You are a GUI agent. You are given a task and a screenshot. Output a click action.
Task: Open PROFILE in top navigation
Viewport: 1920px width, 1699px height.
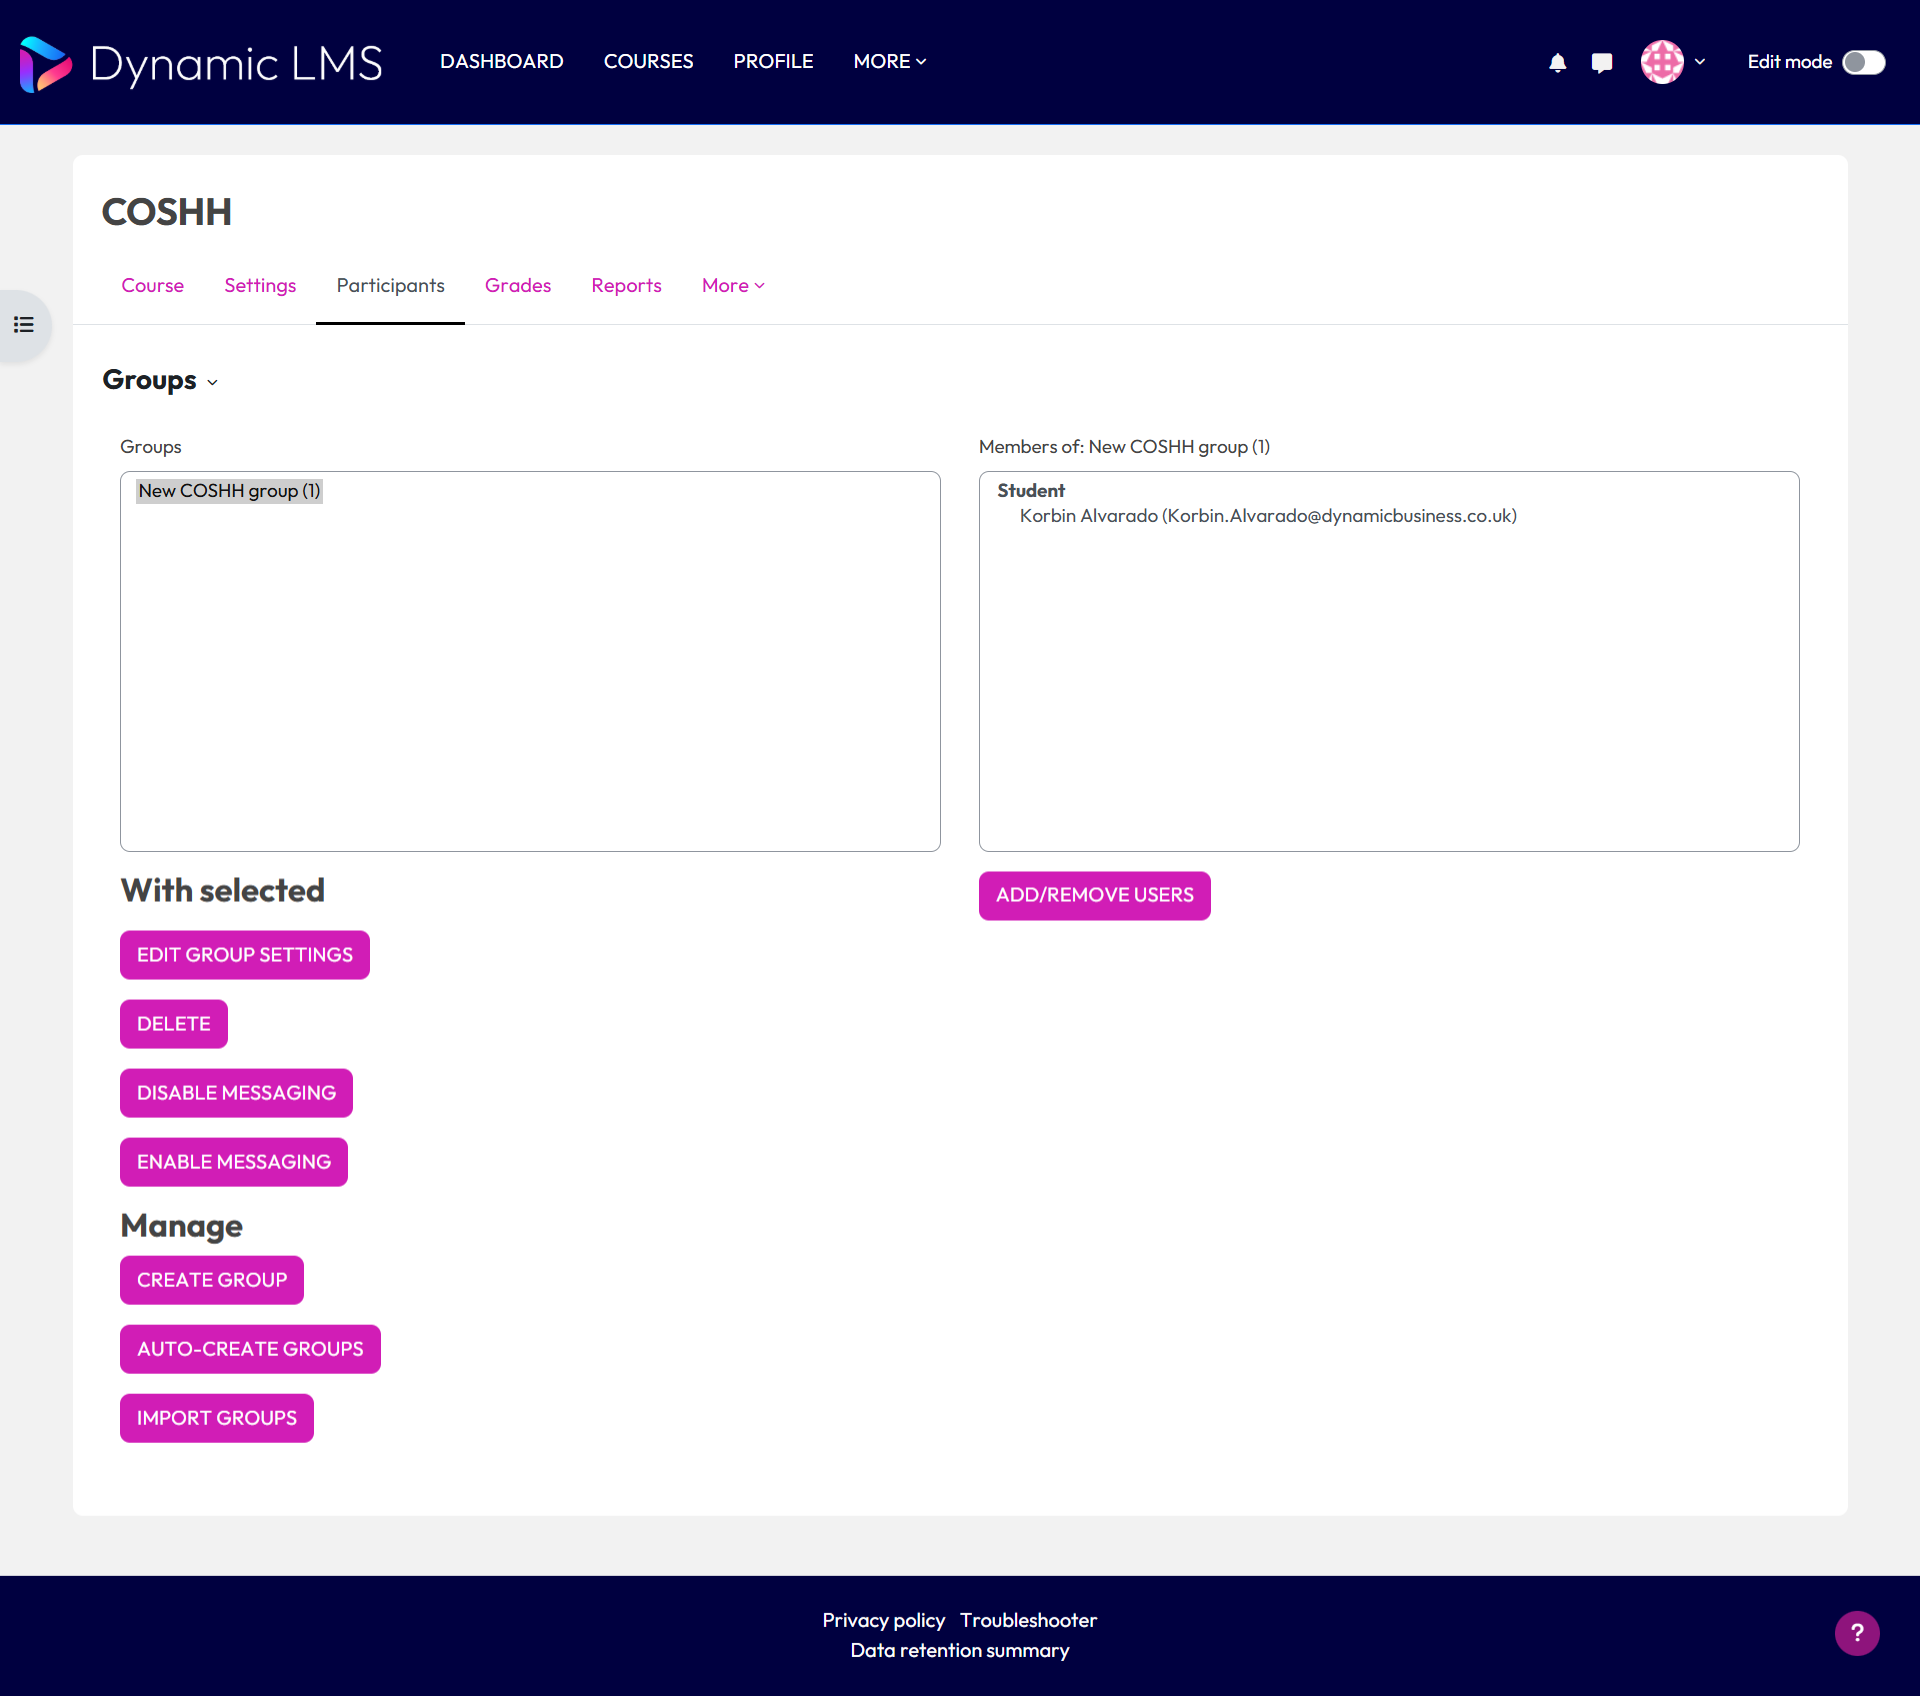tap(773, 62)
